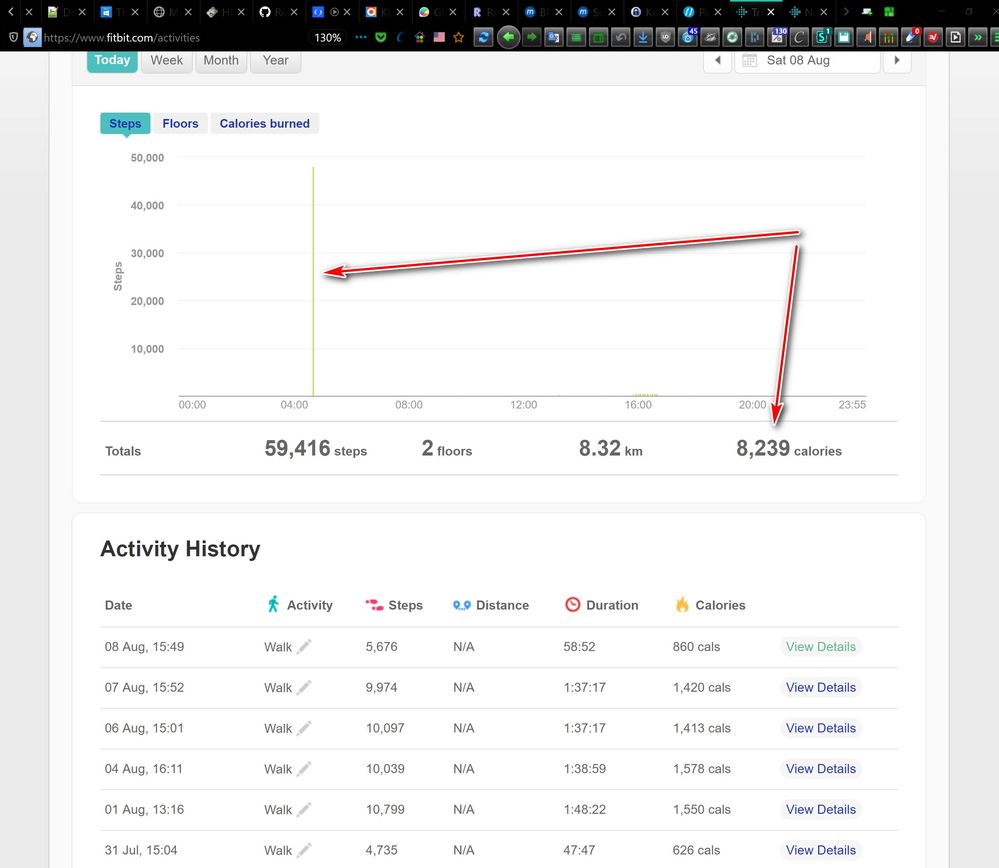Image resolution: width=999 pixels, height=868 pixels.
Task: Click the teal floppy disk save icon
Action: (x=844, y=38)
